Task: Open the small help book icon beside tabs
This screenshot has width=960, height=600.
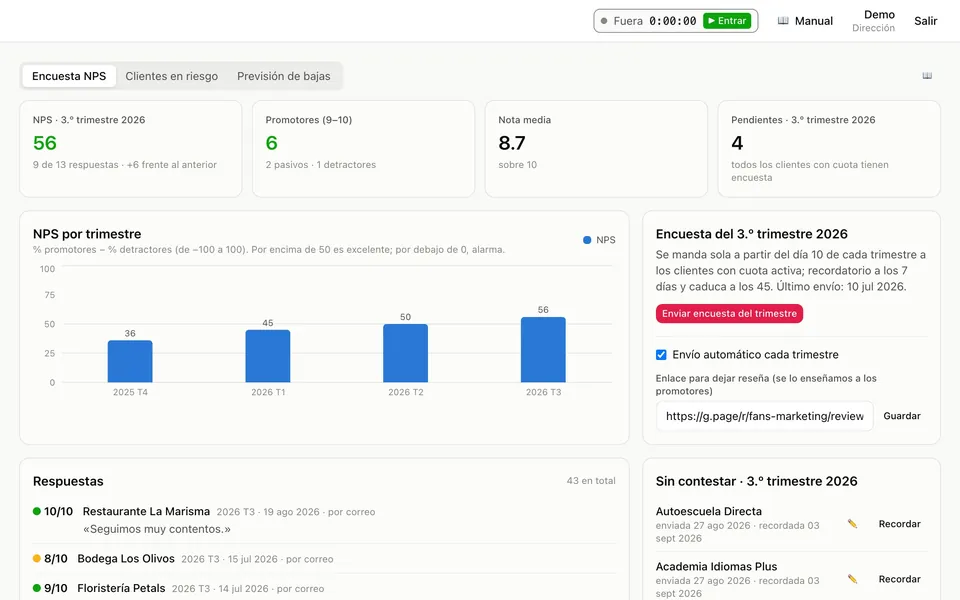Action: 927,76
